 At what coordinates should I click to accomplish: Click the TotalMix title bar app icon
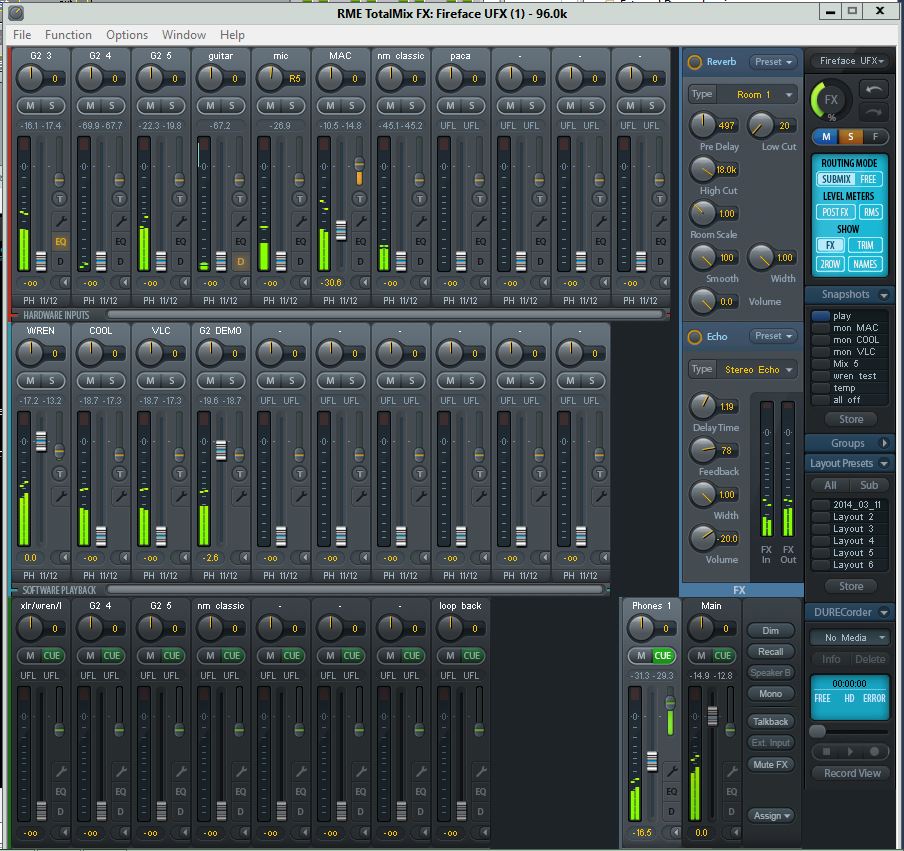16,13
